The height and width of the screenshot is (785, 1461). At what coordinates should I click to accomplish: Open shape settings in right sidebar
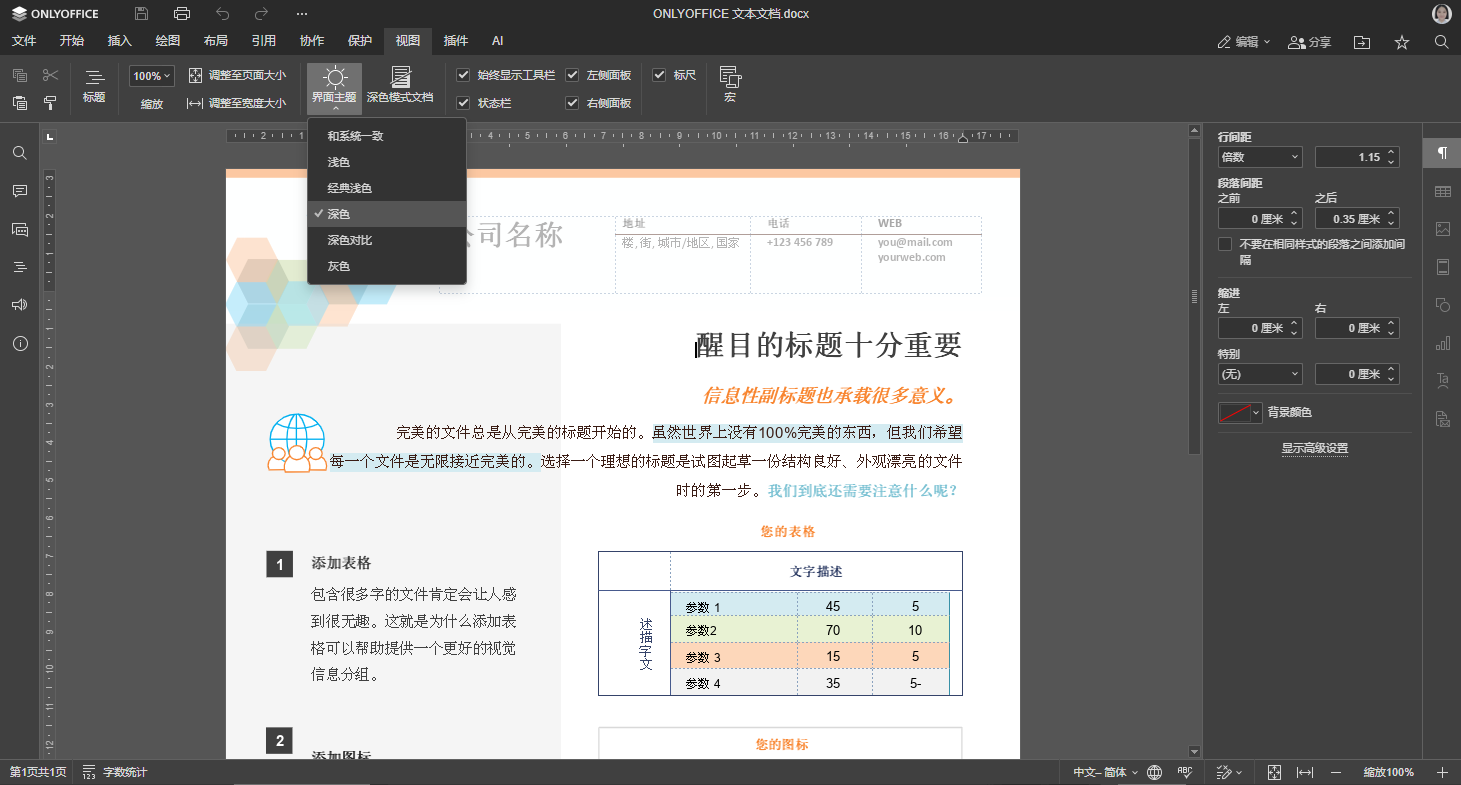click(1442, 305)
